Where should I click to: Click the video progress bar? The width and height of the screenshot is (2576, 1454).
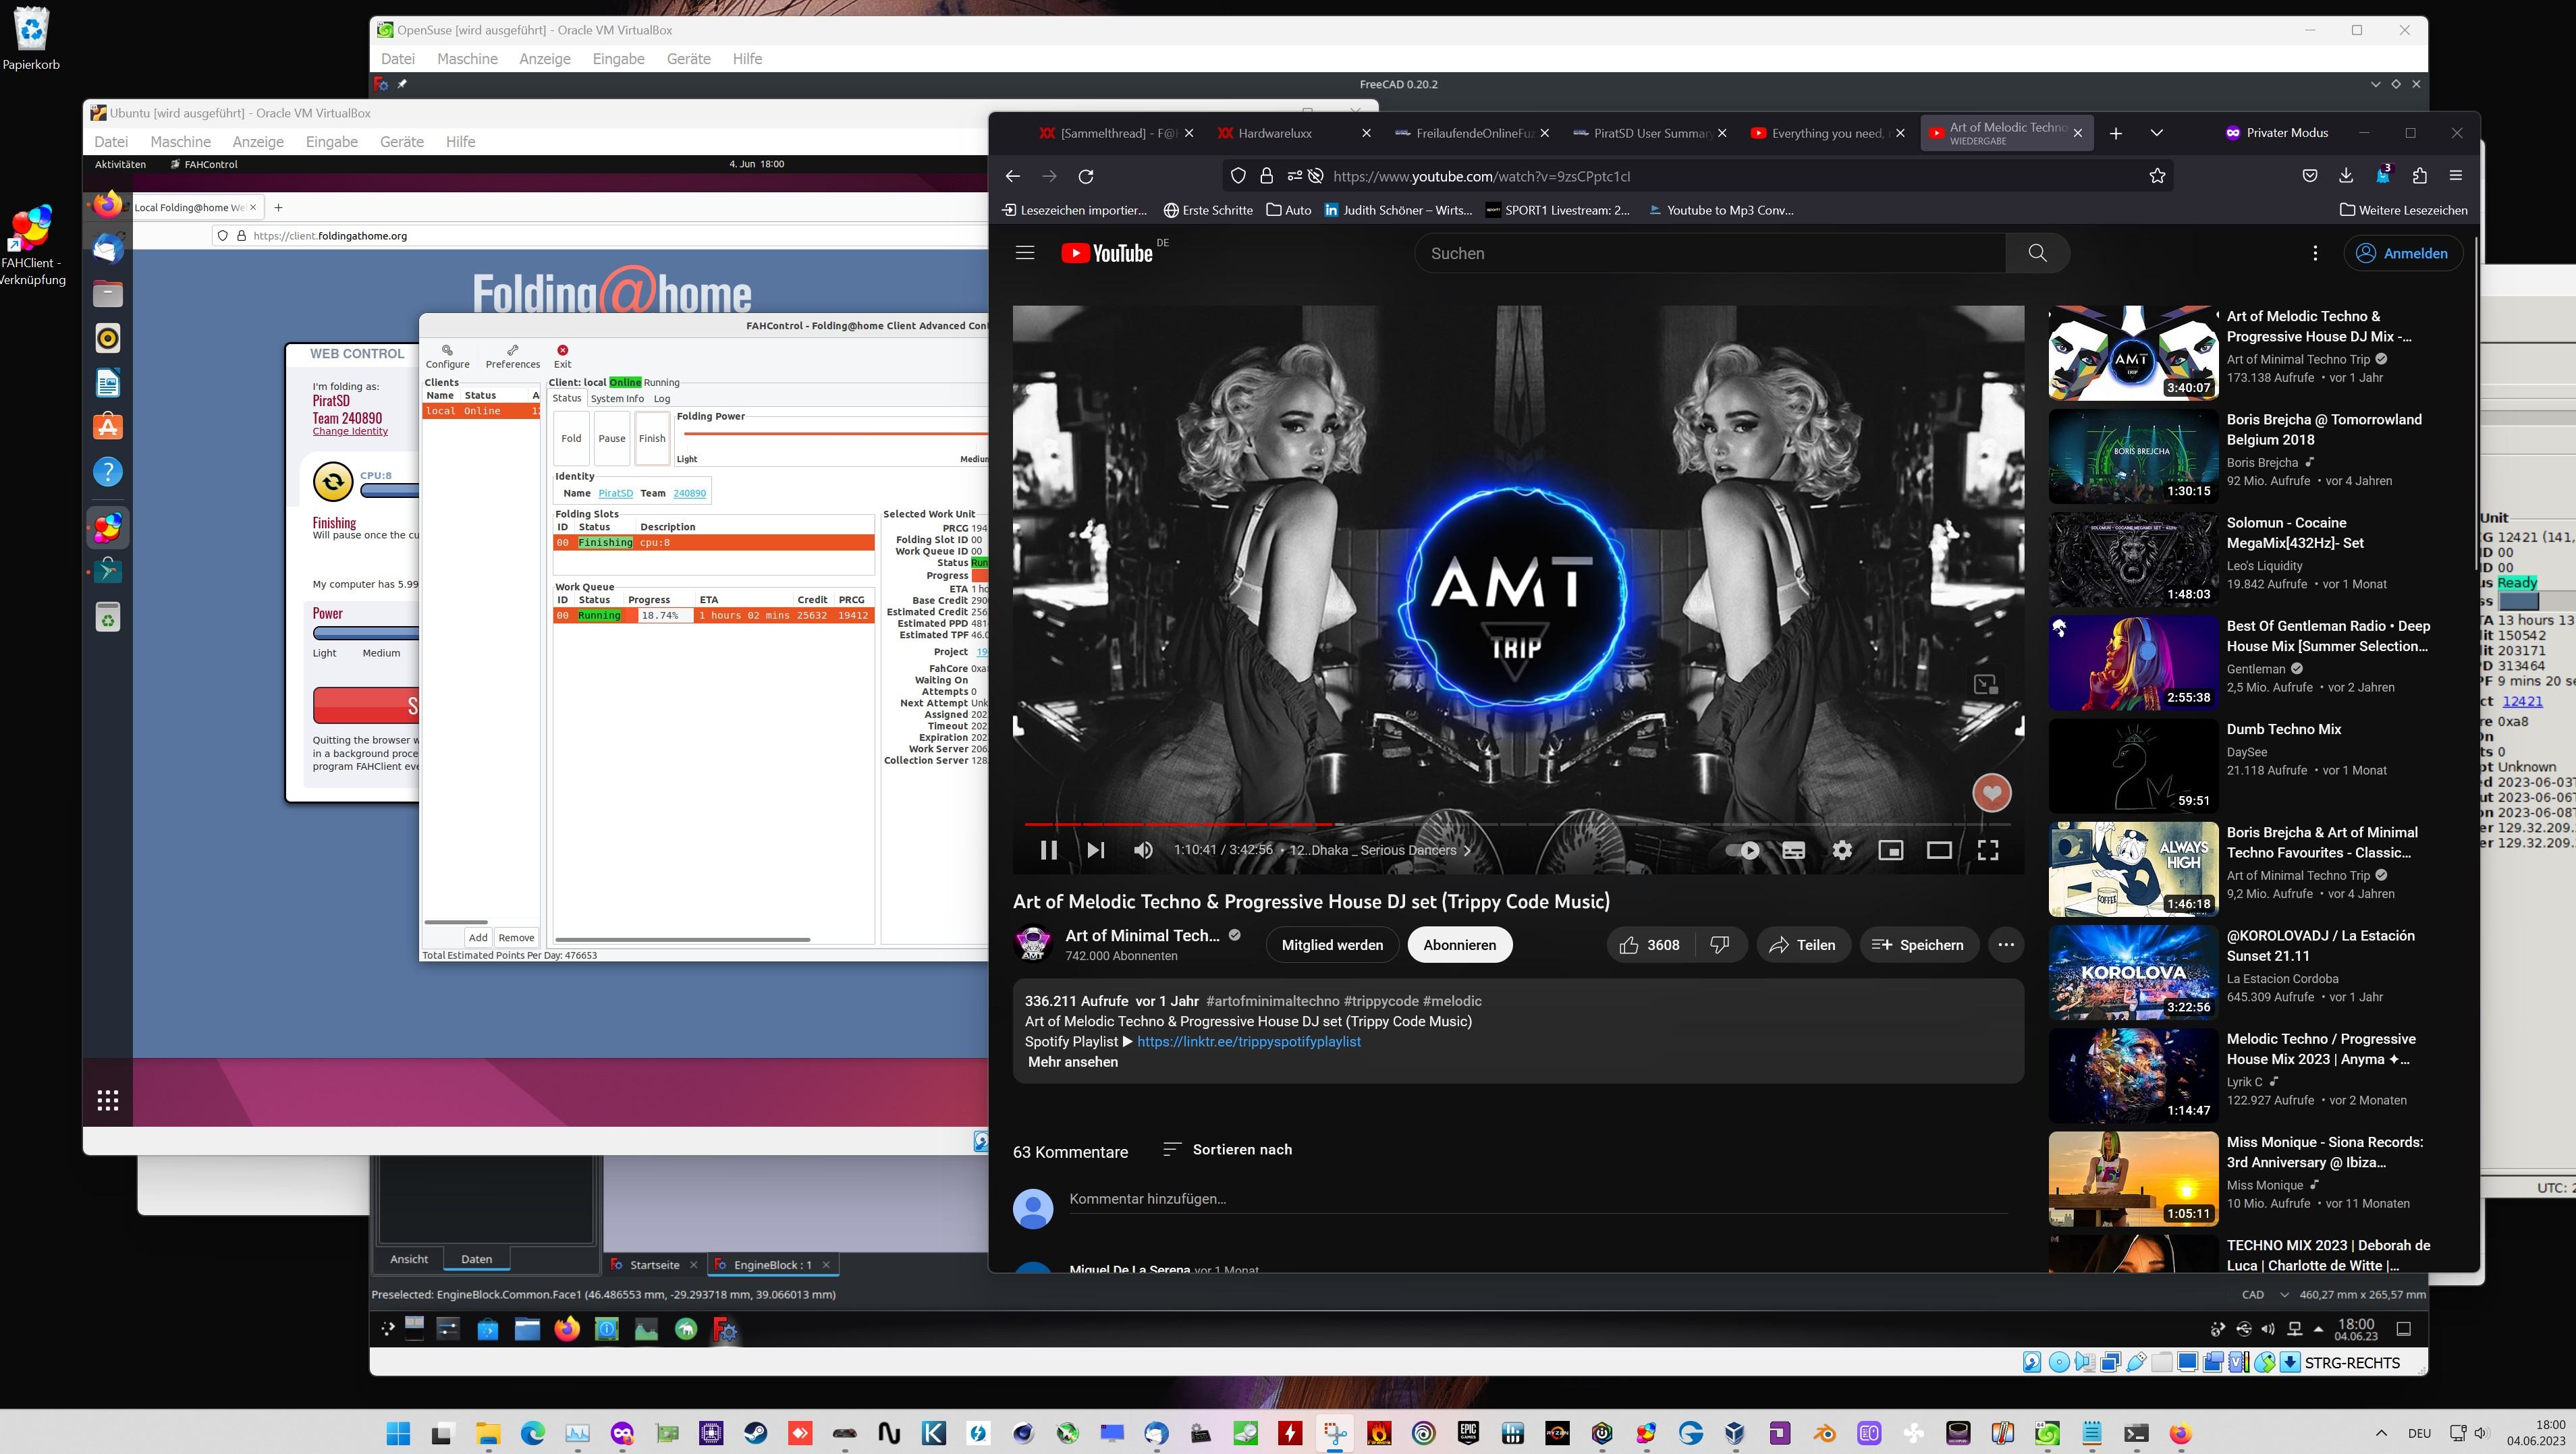[x=1518, y=824]
